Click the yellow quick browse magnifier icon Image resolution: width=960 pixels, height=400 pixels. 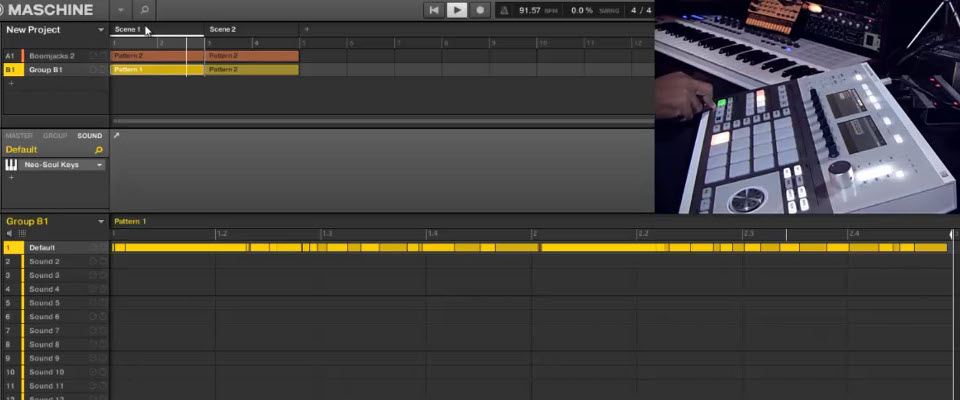click(x=99, y=150)
